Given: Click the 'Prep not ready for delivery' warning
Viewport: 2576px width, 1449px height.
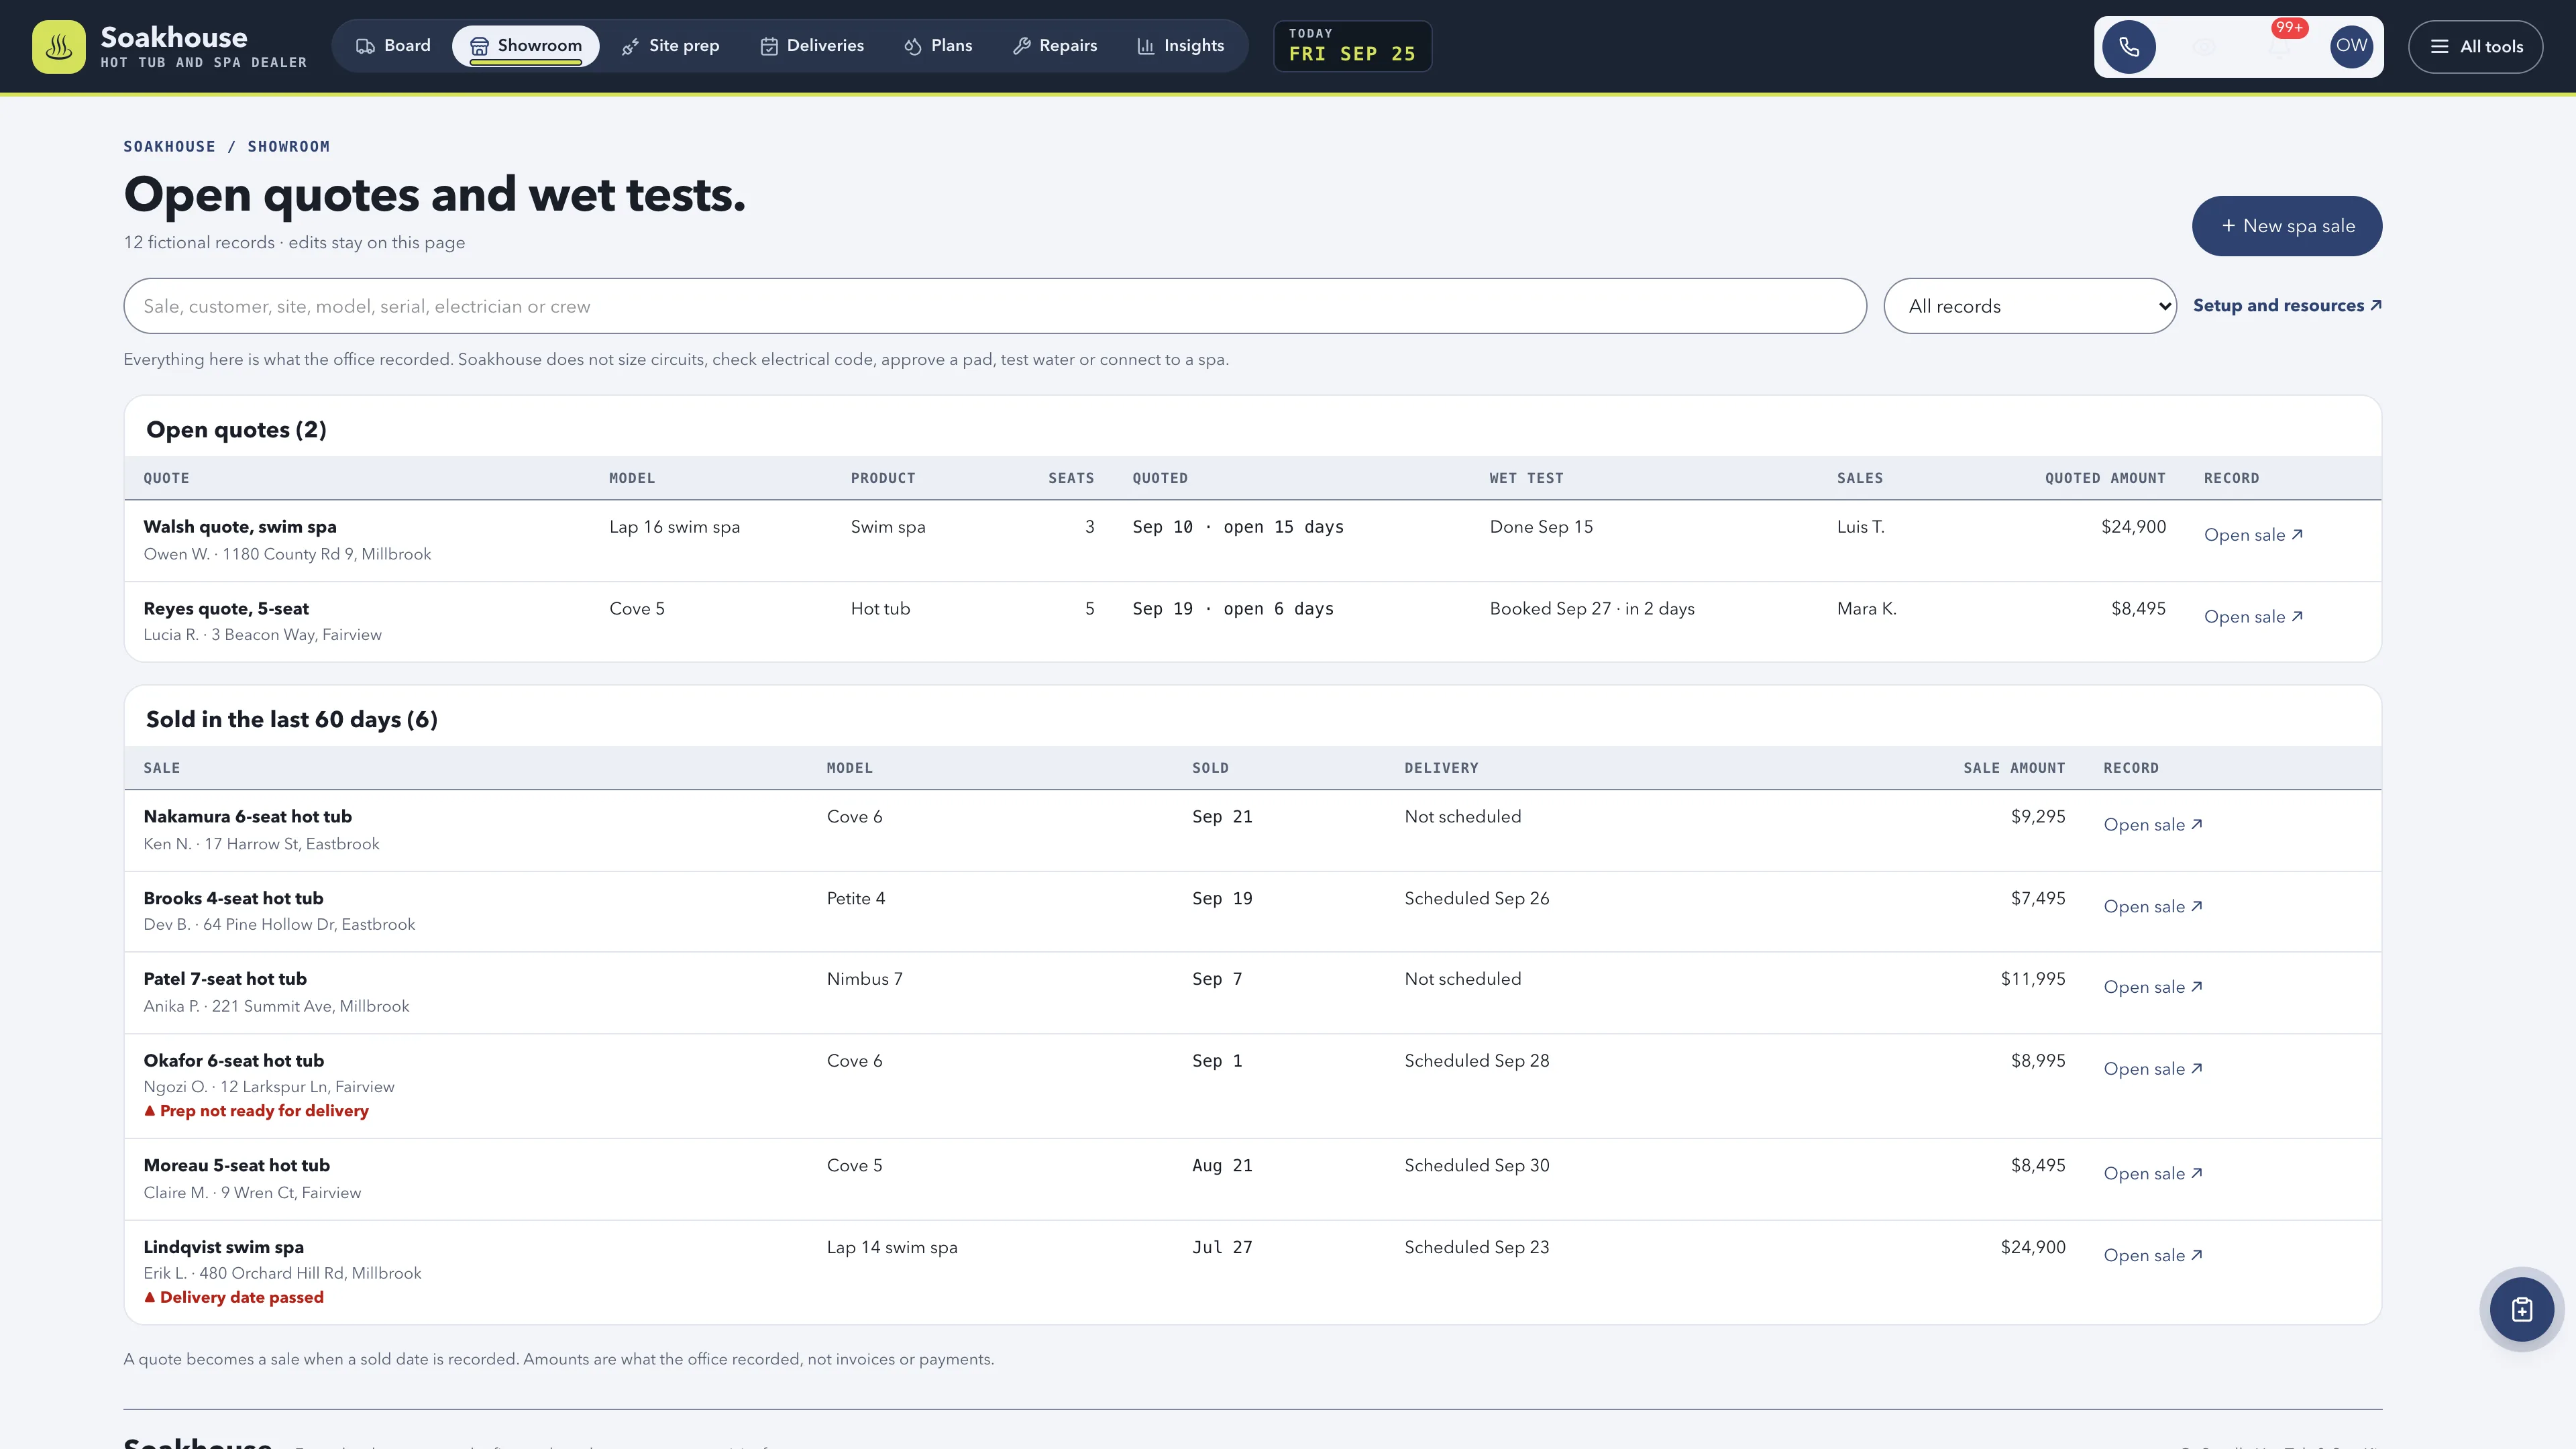Looking at the screenshot, I should click(x=256, y=1111).
